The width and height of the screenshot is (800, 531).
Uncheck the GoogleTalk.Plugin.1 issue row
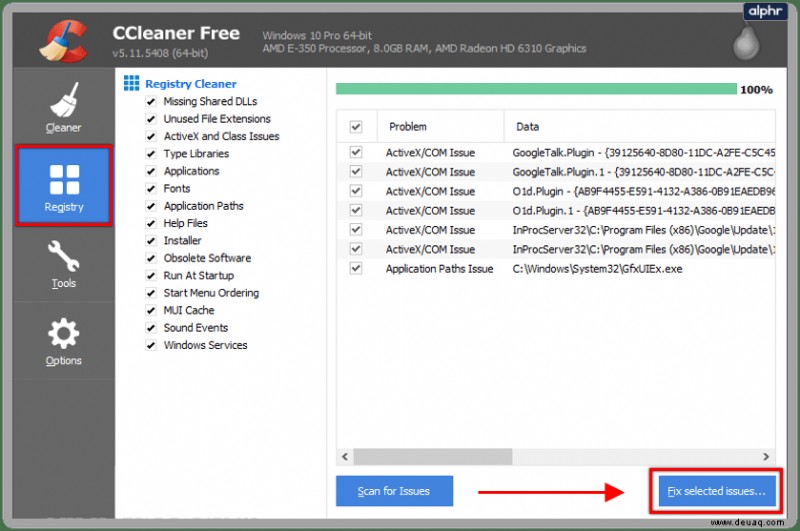click(356, 171)
